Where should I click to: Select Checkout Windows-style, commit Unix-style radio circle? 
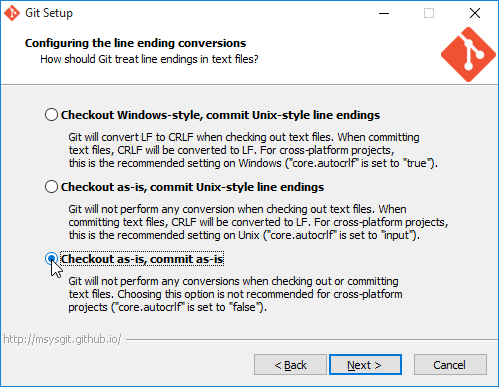51,115
